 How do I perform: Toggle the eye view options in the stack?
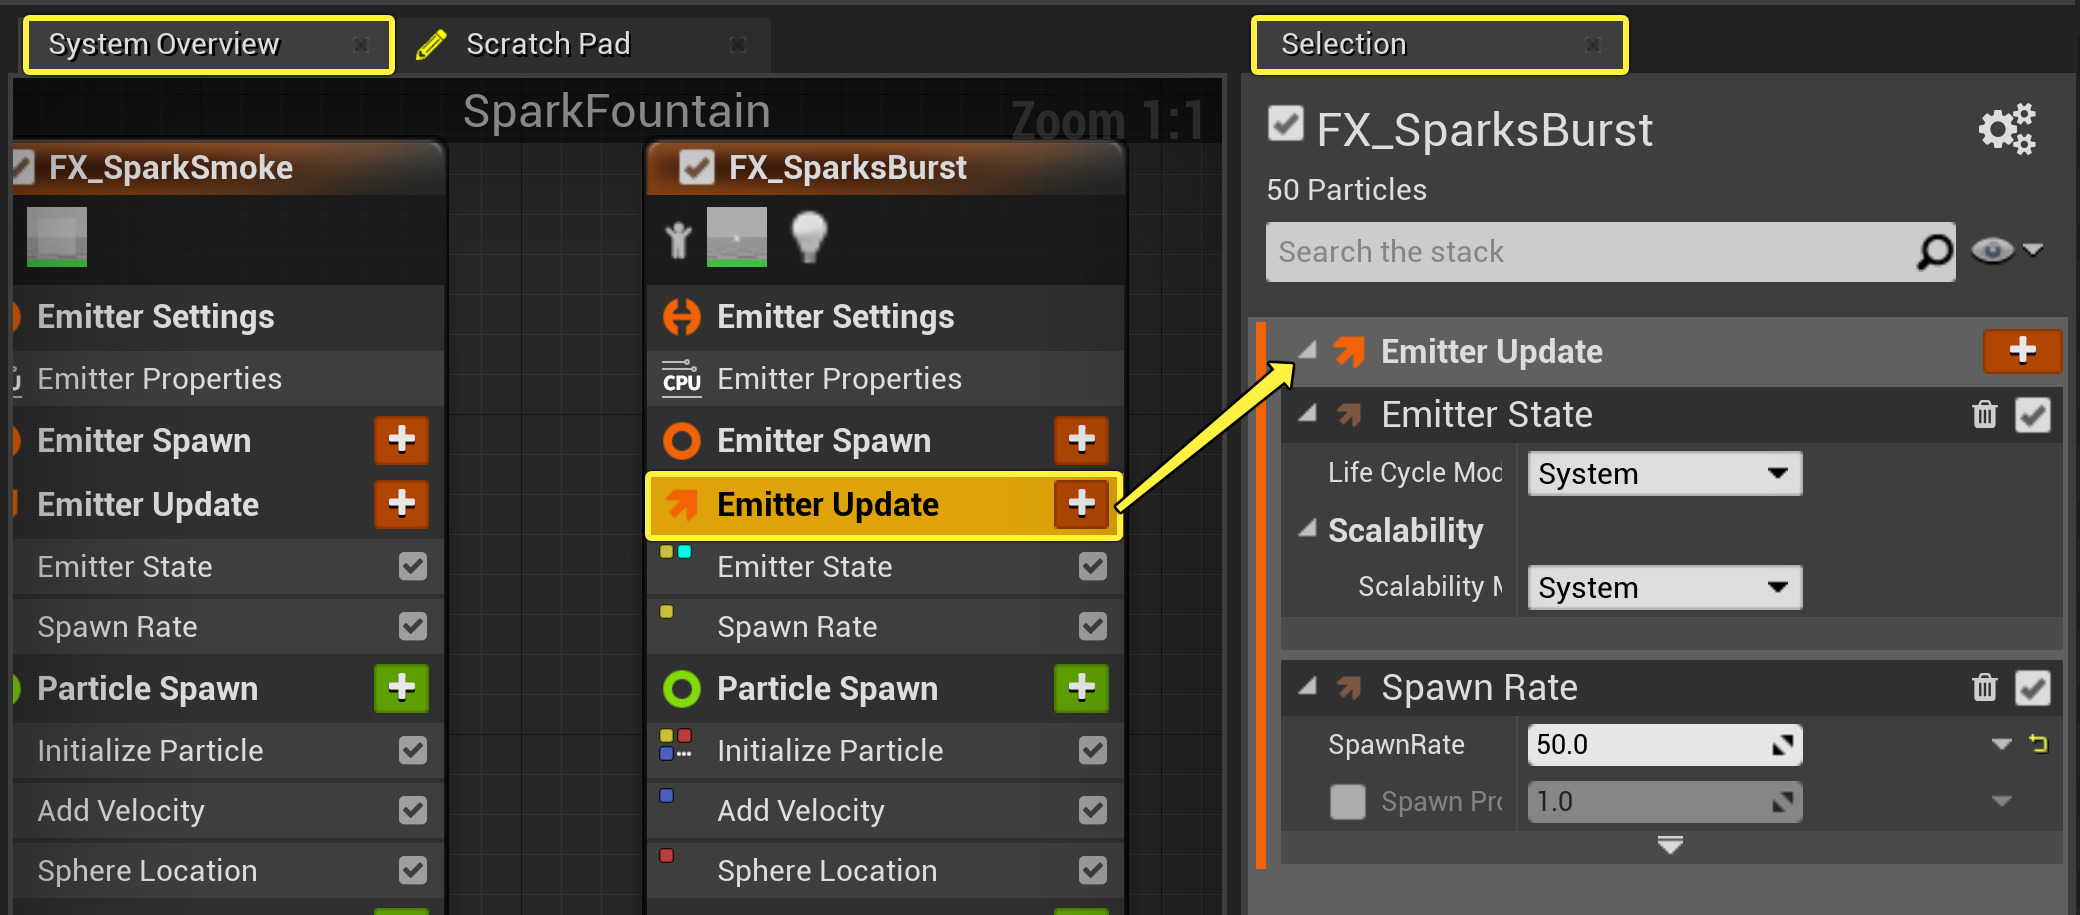pos(1993,250)
